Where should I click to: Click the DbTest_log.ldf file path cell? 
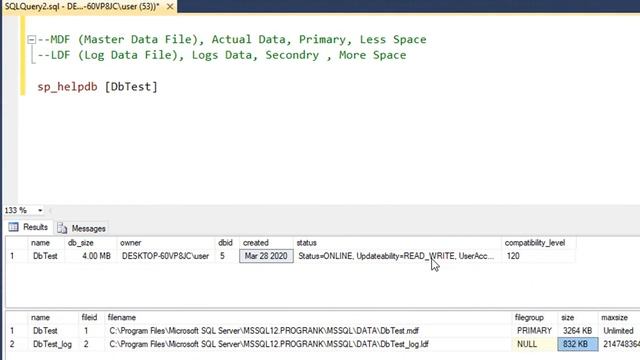tap(307, 344)
